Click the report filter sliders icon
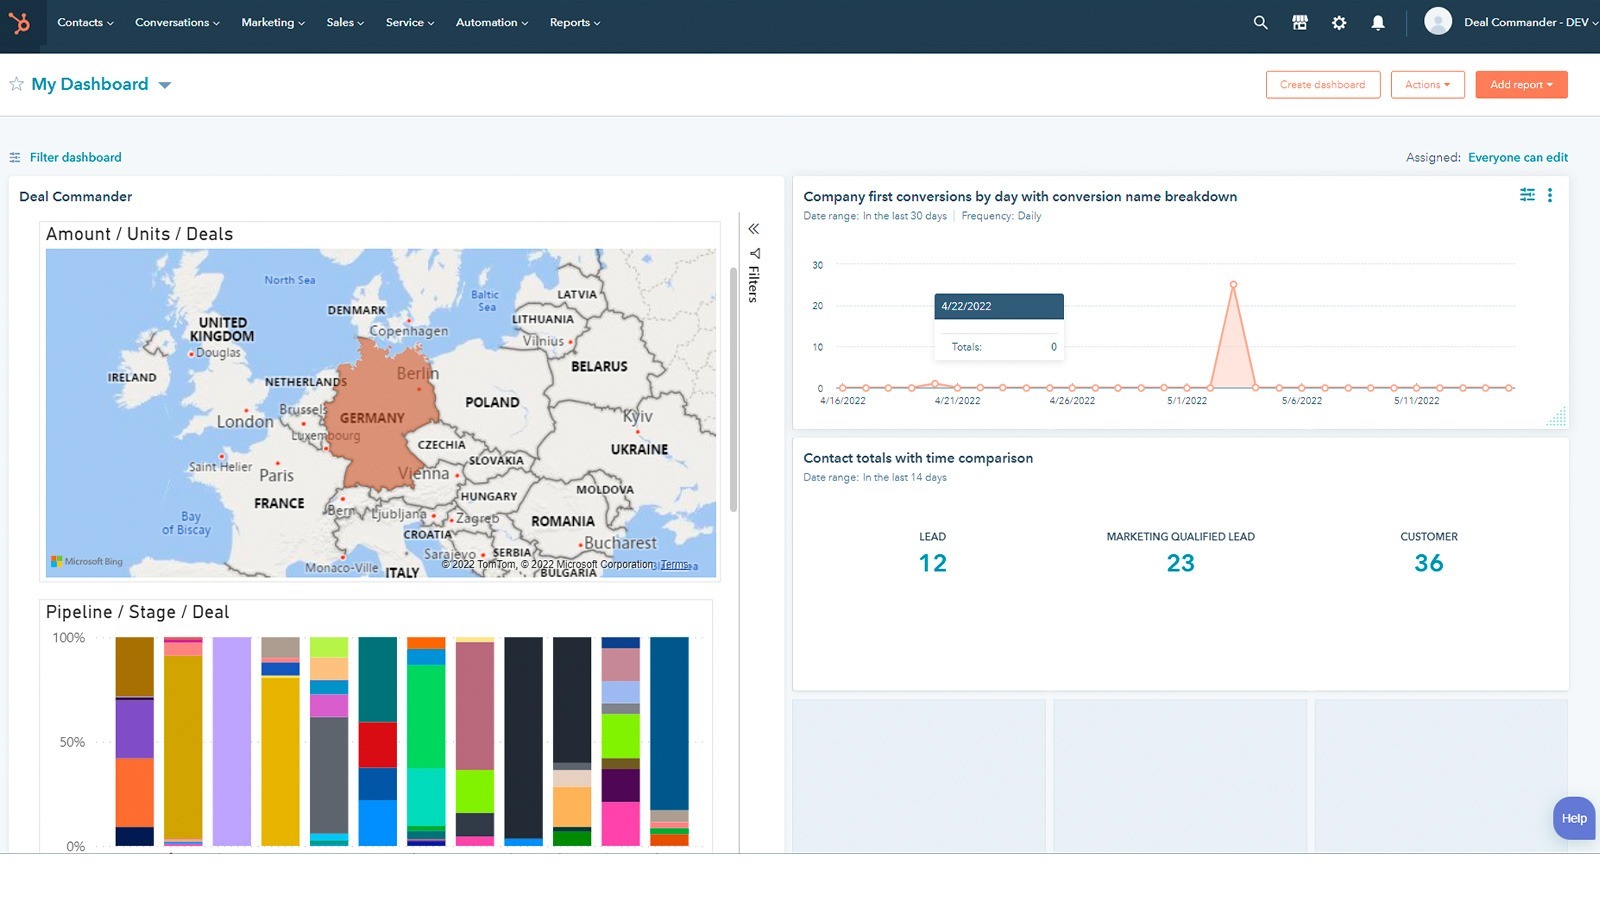The width and height of the screenshot is (1600, 900). pyautogui.click(x=1527, y=195)
